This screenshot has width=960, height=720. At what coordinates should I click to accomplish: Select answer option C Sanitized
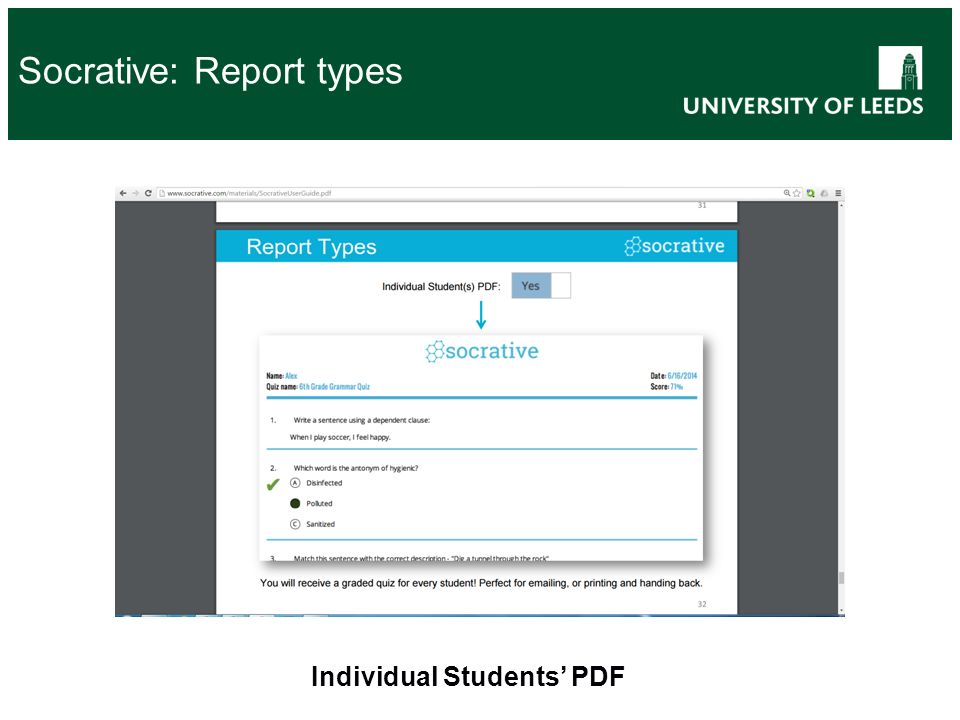[x=295, y=524]
